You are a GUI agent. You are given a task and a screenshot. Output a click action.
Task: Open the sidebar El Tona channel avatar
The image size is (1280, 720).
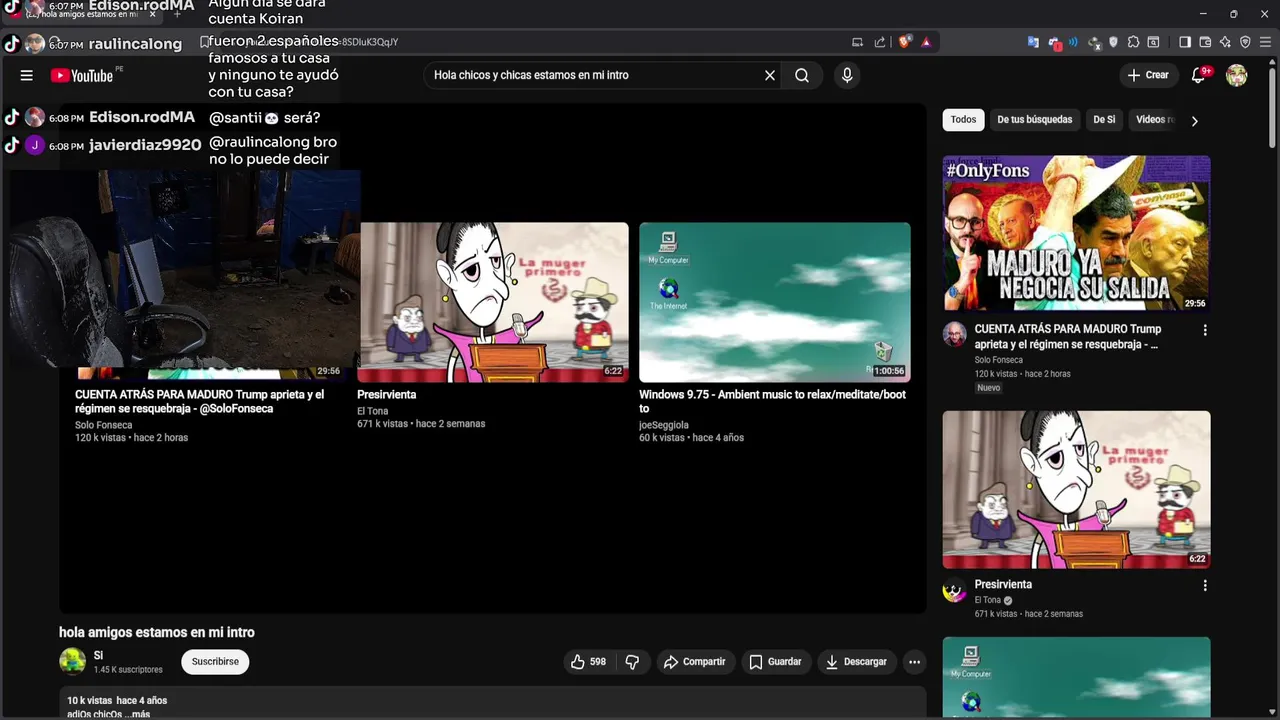tap(954, 590)
